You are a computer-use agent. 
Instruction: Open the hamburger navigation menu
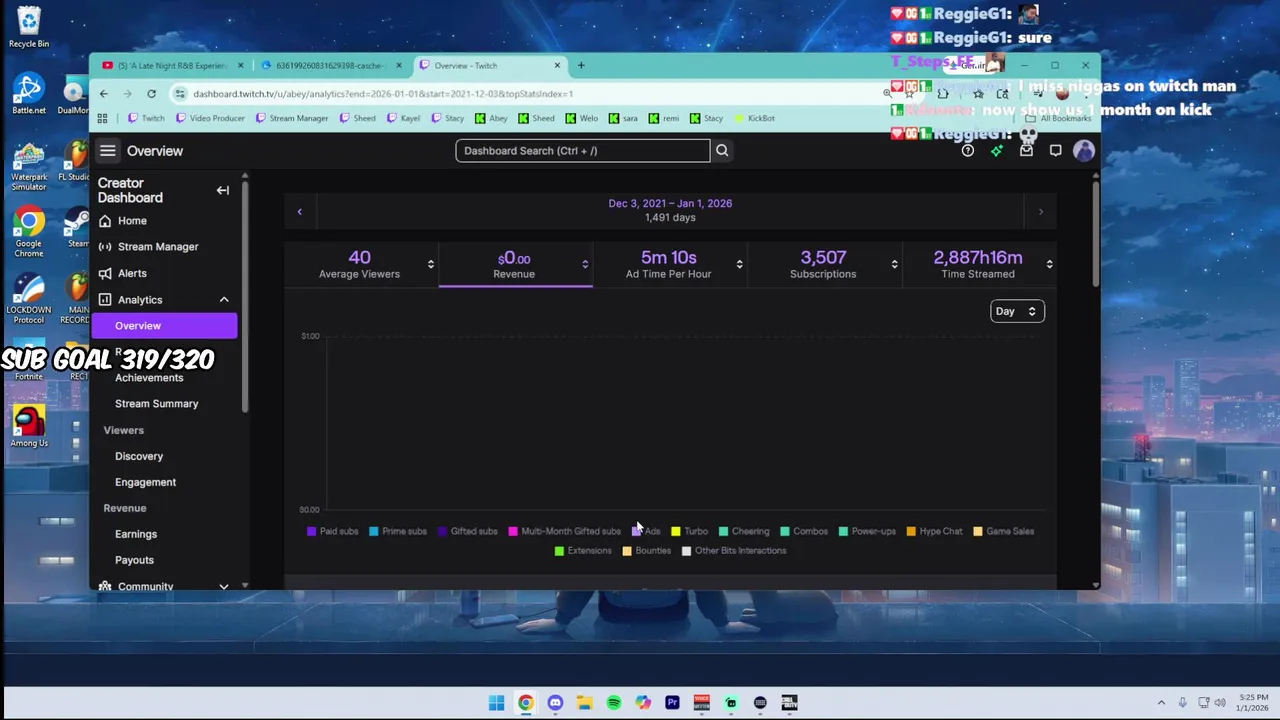tap(107, 151)
